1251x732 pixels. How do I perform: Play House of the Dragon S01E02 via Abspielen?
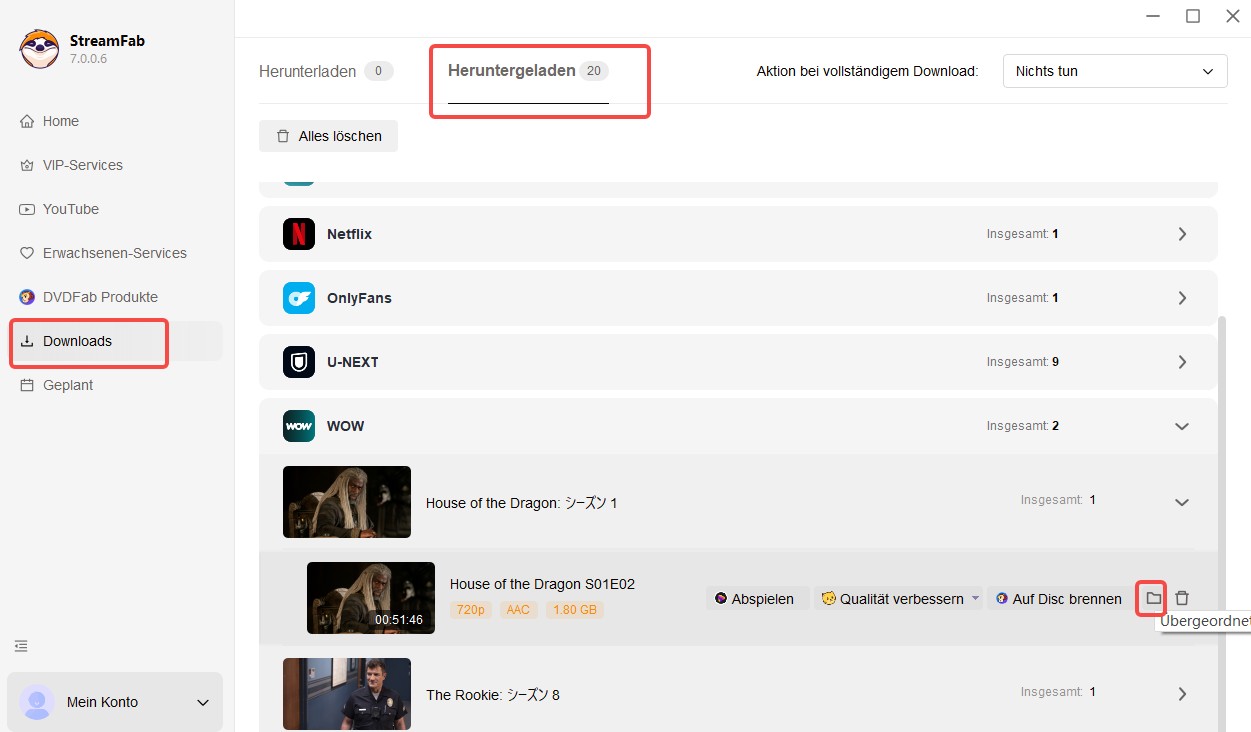pyautogui.click(x=757, y=598)
